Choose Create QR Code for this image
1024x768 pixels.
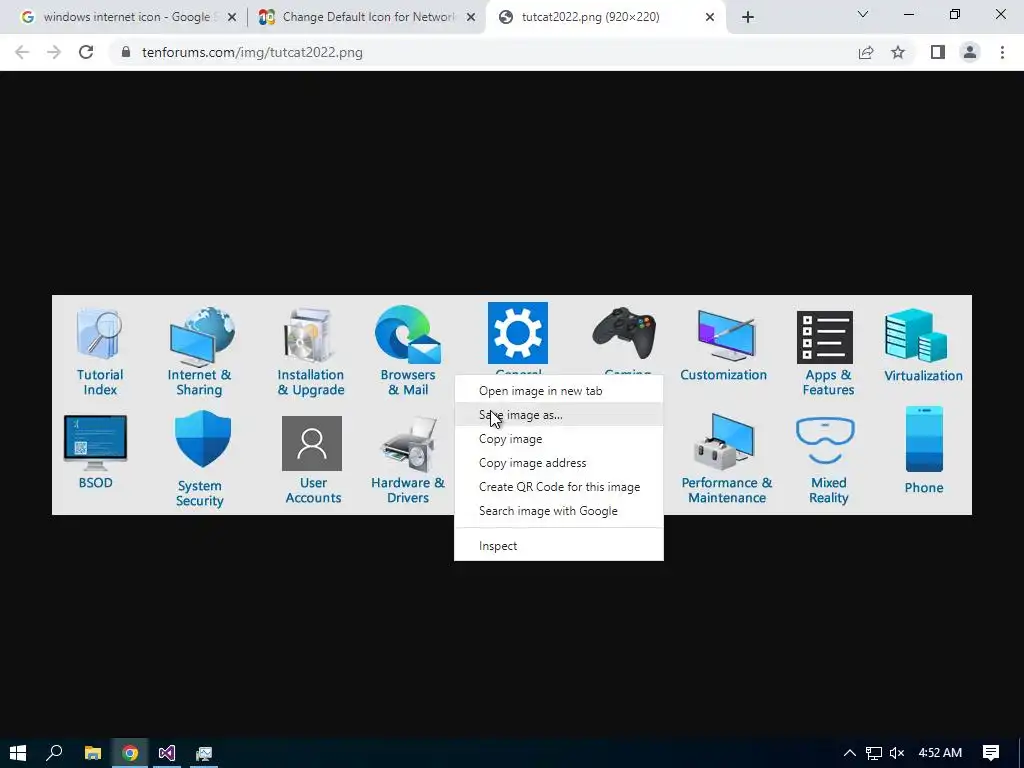click(558, 487)
